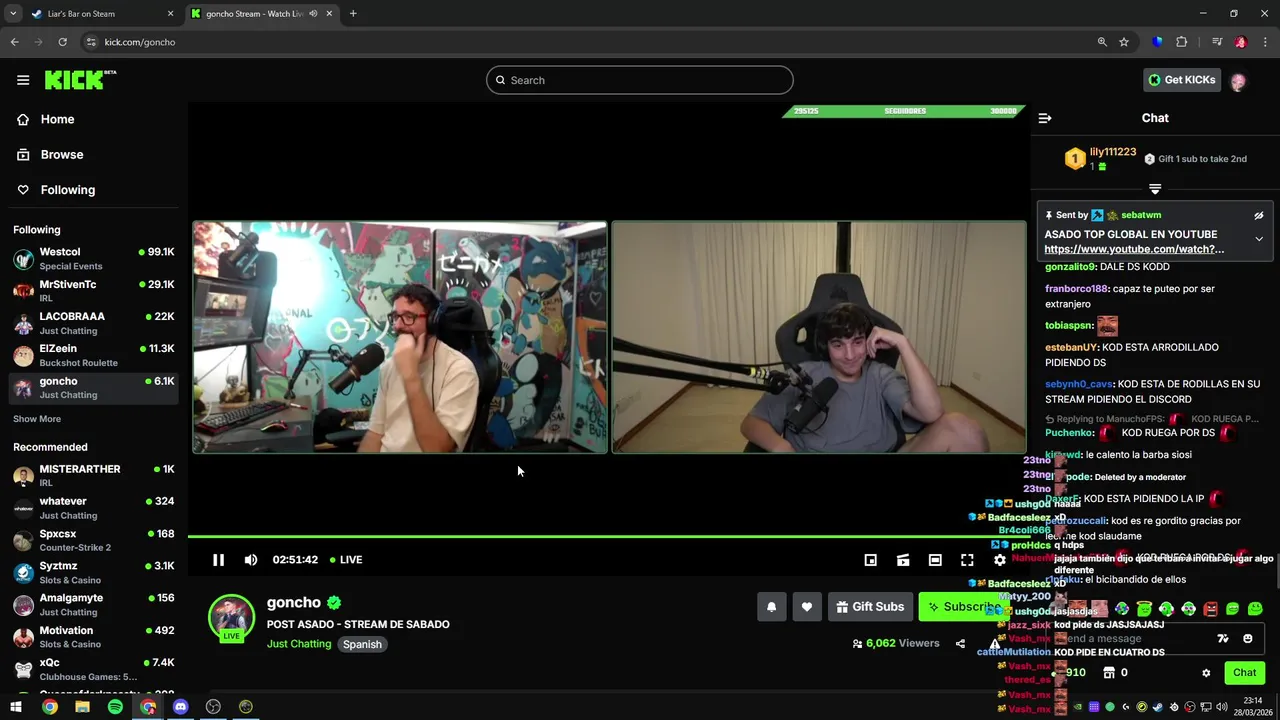The image size is (1280, 720).
Task: Click the heart follow button
Action: [x=807, y=607]
